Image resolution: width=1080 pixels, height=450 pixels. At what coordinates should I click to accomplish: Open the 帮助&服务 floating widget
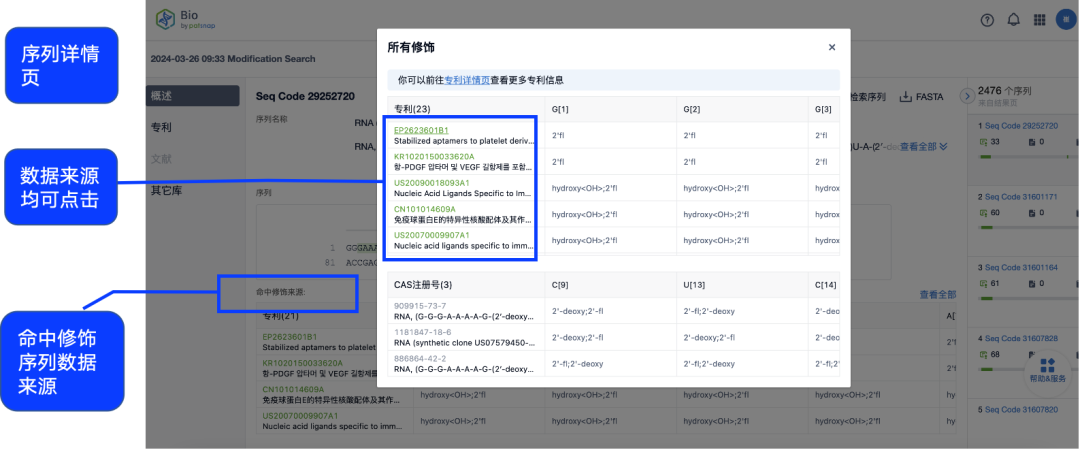click(1047, 370)
